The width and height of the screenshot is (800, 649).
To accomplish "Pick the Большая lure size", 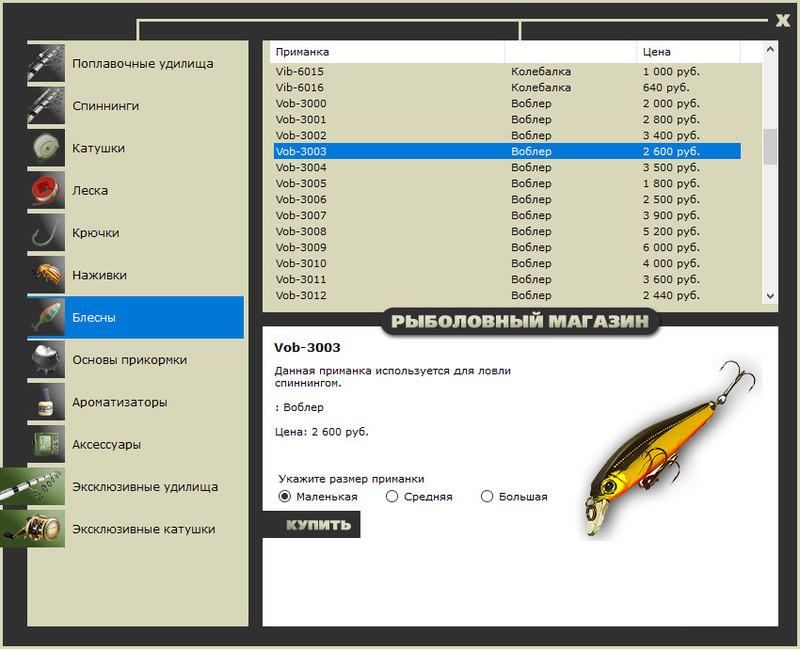I will tap(487, 496).
